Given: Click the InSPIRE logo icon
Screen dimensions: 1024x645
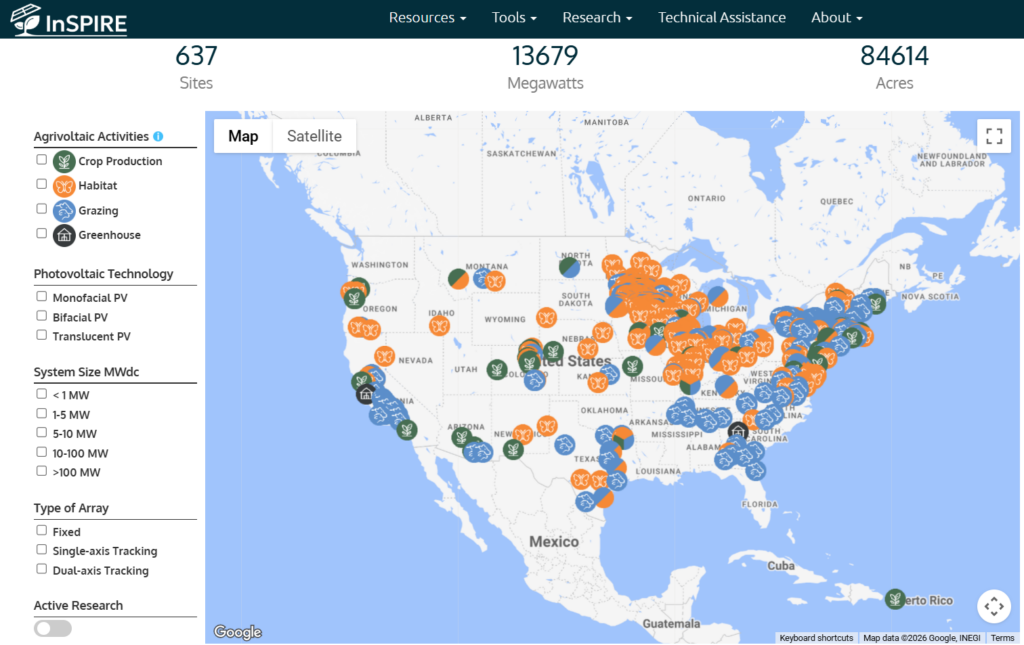Looking at the screenshot, I should tap(28, 18).
